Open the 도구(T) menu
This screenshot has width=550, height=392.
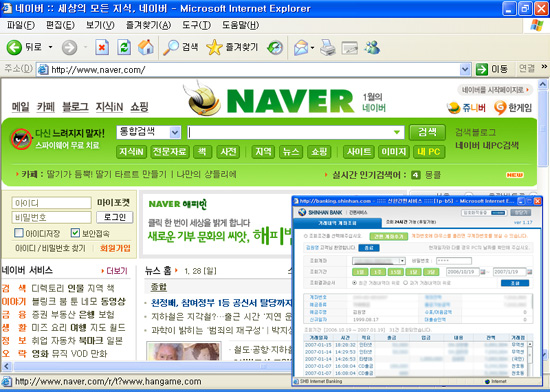(196, 25)
